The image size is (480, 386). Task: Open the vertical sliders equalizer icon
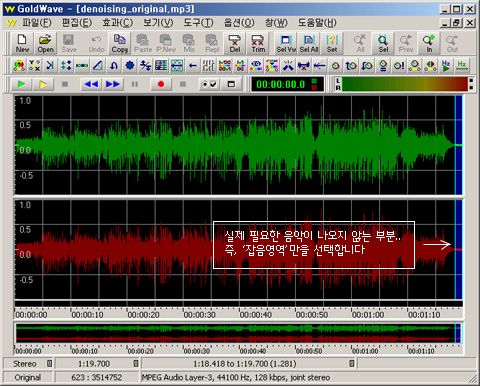click(x=209, y=66)
